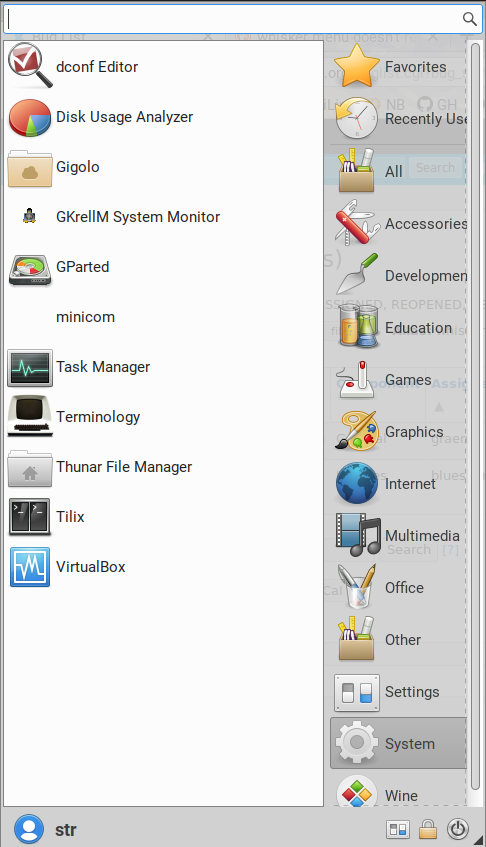Open the Gigolo application
This screenshot has width=486, height=847.
[x=163, y=167]
